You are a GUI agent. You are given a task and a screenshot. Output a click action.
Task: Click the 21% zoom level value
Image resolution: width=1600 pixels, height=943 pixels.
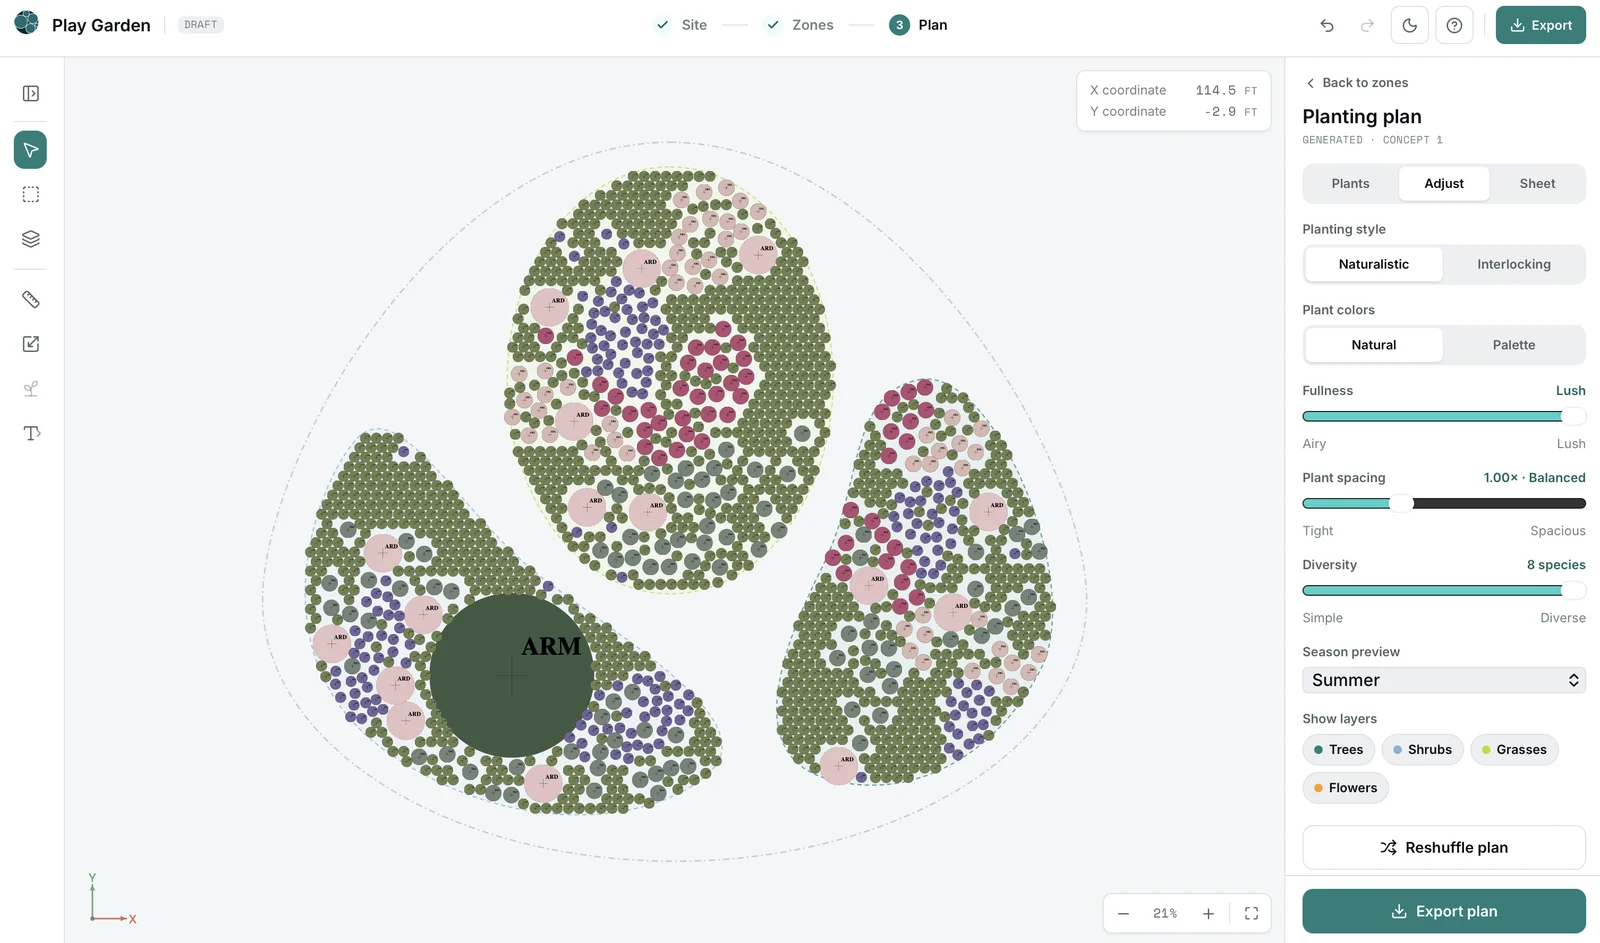[1165, 914]
